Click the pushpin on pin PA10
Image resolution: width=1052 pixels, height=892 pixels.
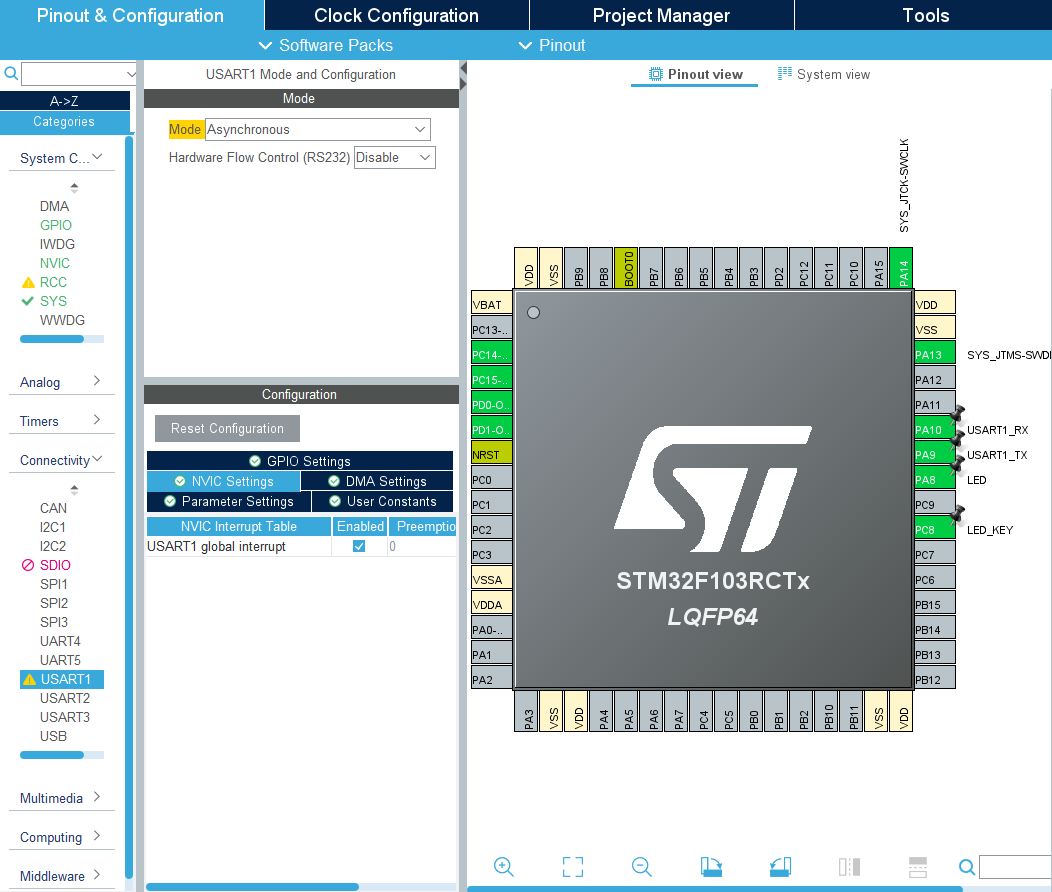click(x=957, y=413)
